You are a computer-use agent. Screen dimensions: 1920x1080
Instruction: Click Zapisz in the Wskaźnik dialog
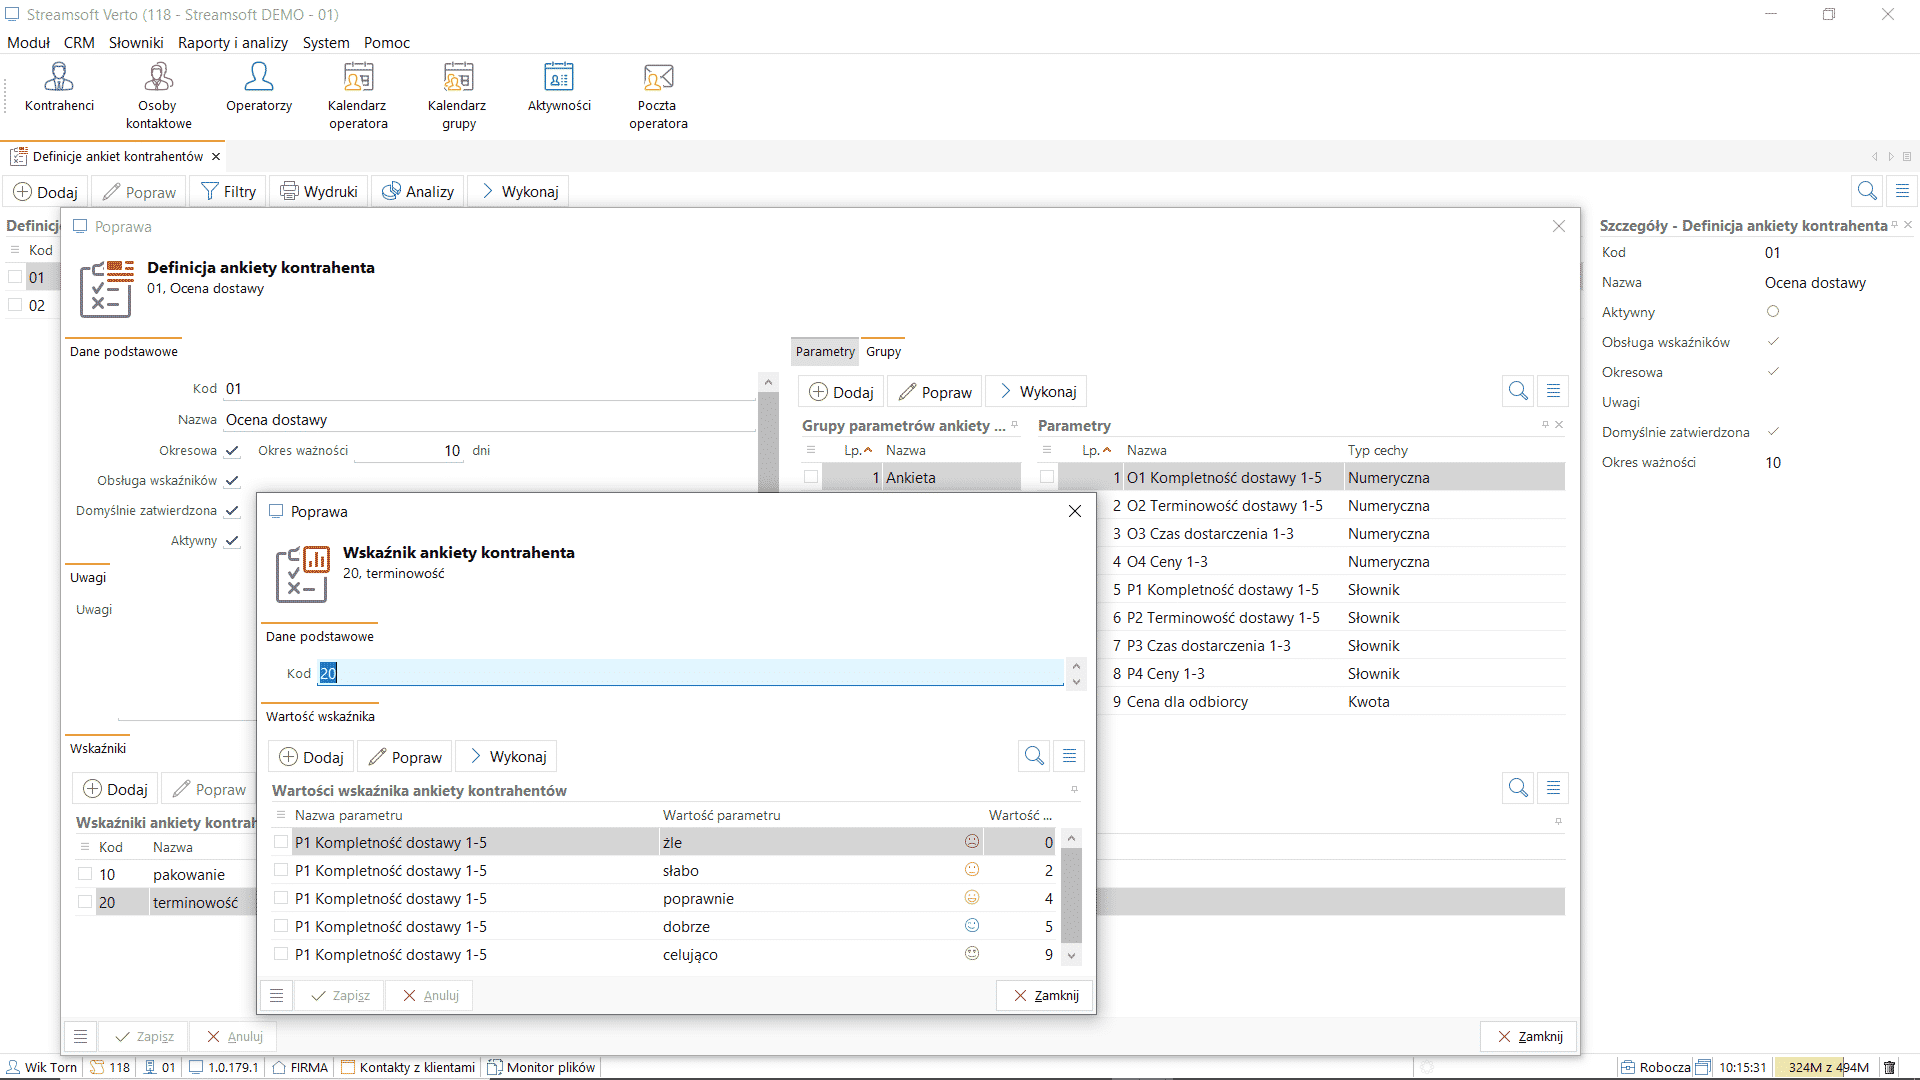click(x=339, y=995)
